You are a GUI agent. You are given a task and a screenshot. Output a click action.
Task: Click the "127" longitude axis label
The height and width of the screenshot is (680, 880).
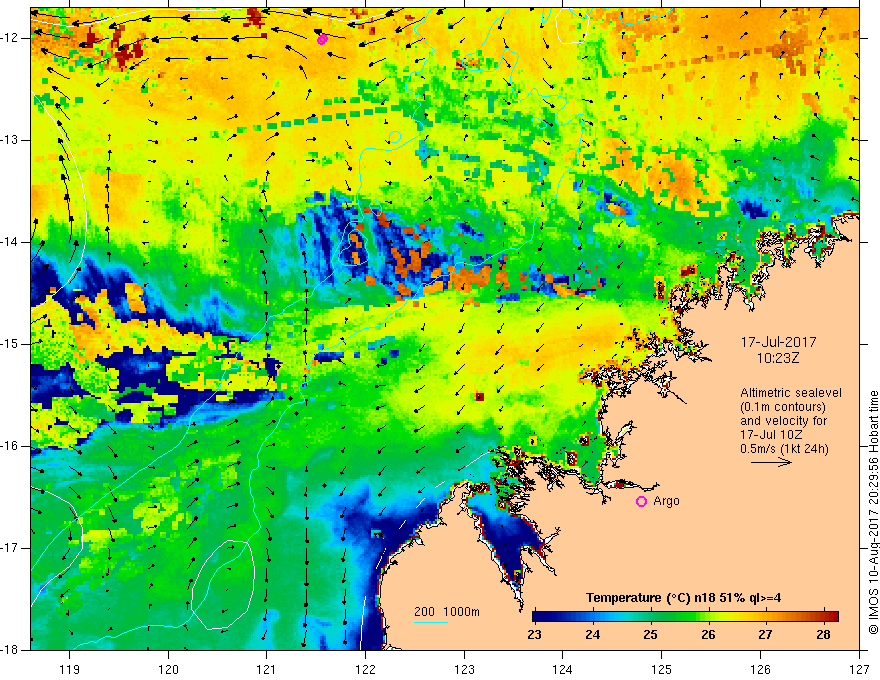[859, 669]
